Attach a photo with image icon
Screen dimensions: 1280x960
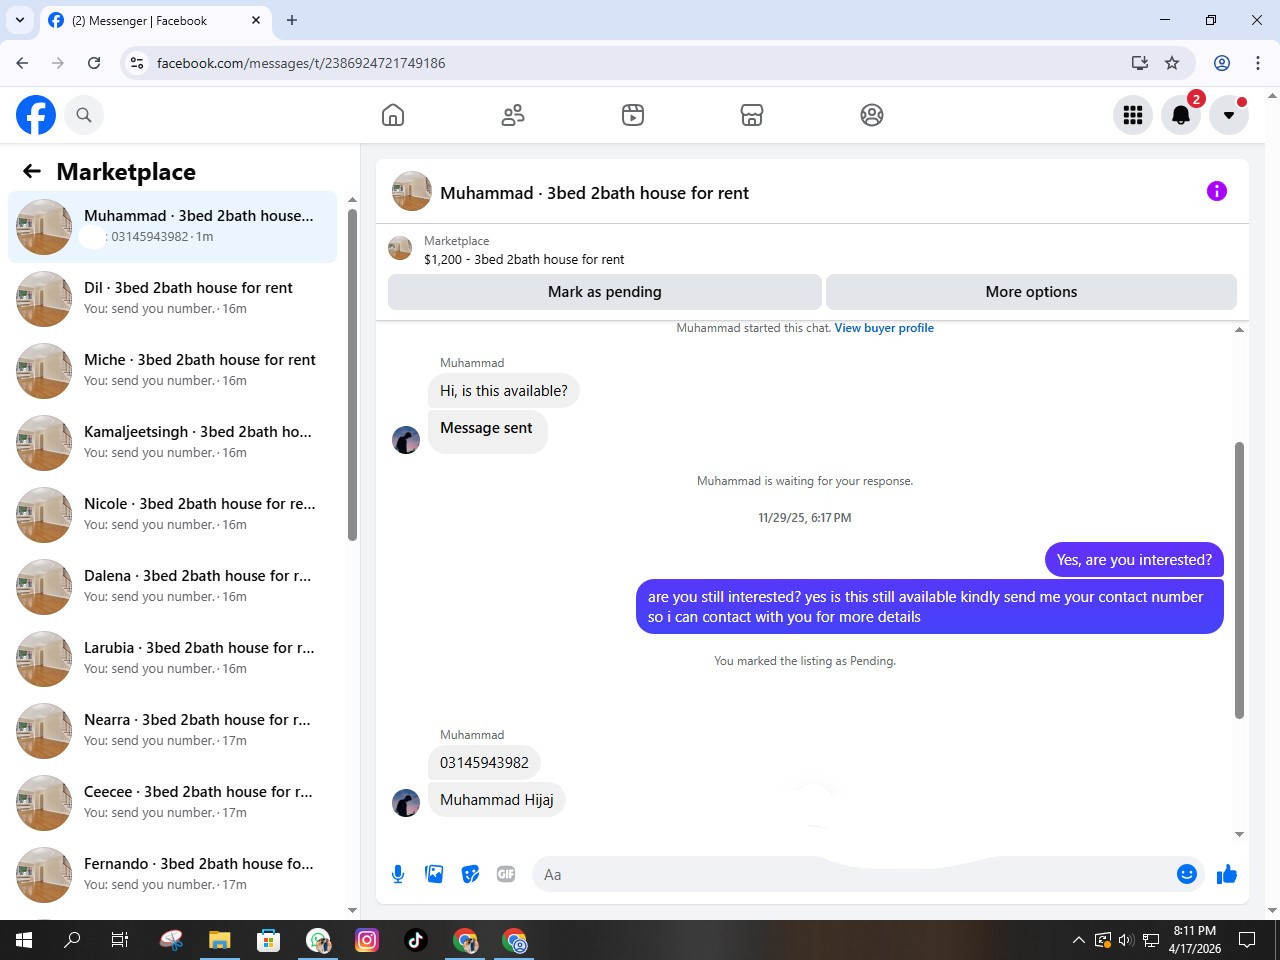(434, 874)
